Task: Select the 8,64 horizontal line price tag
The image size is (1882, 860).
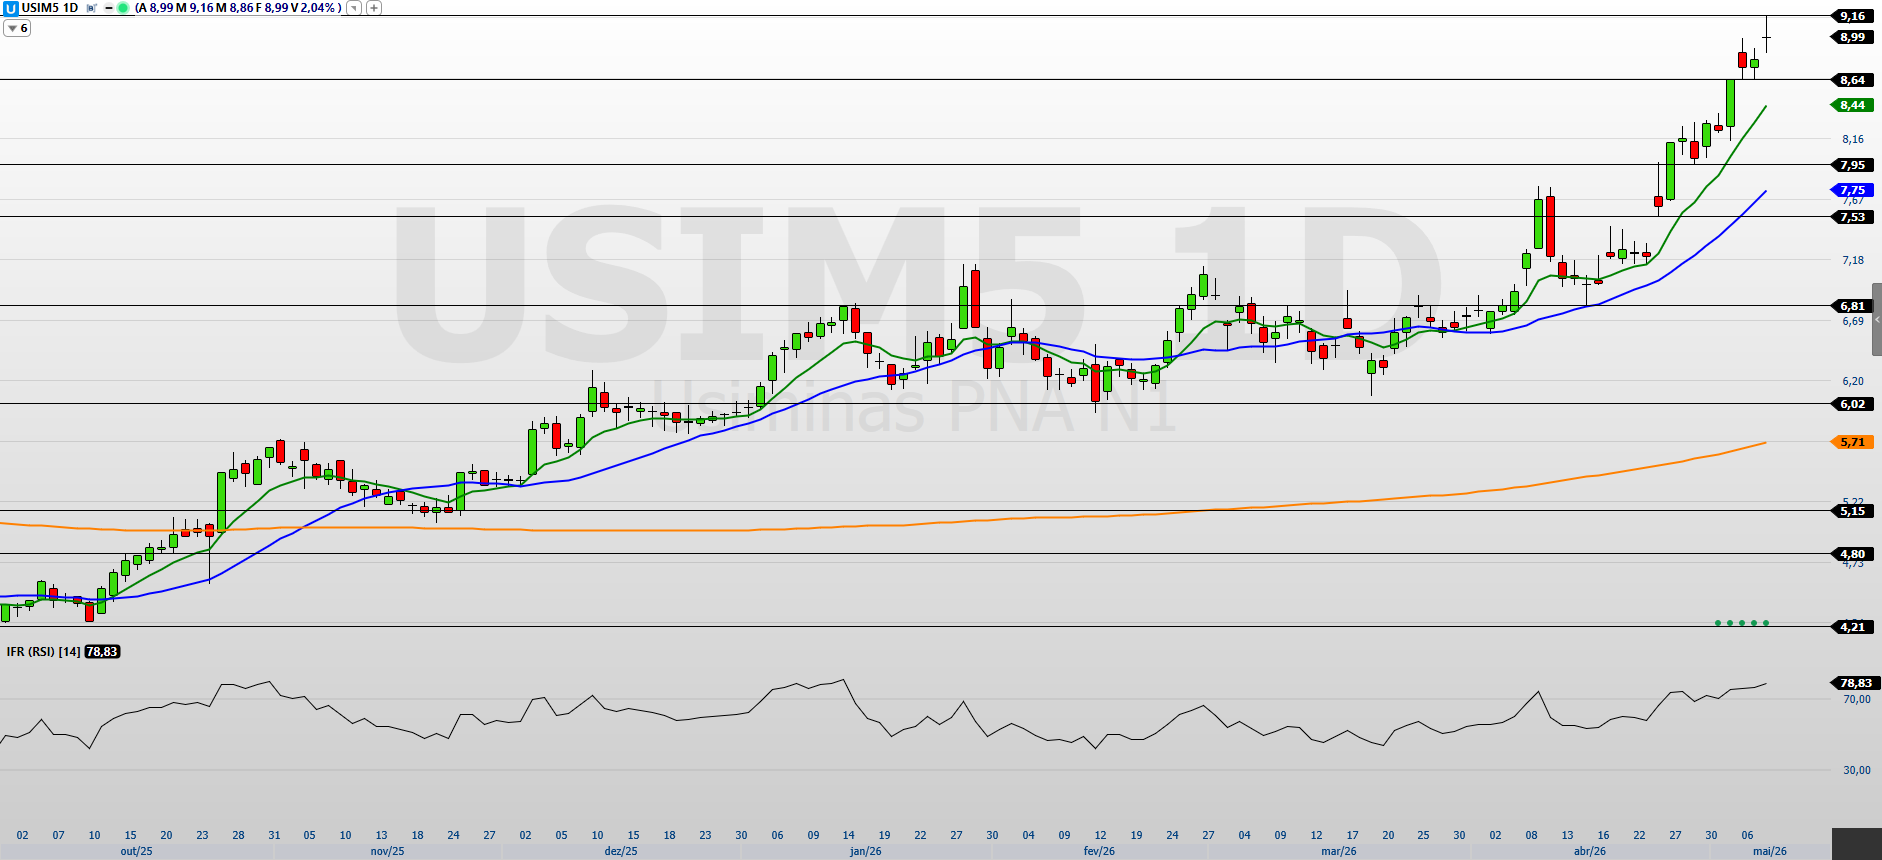Action: click(1853, 80)
